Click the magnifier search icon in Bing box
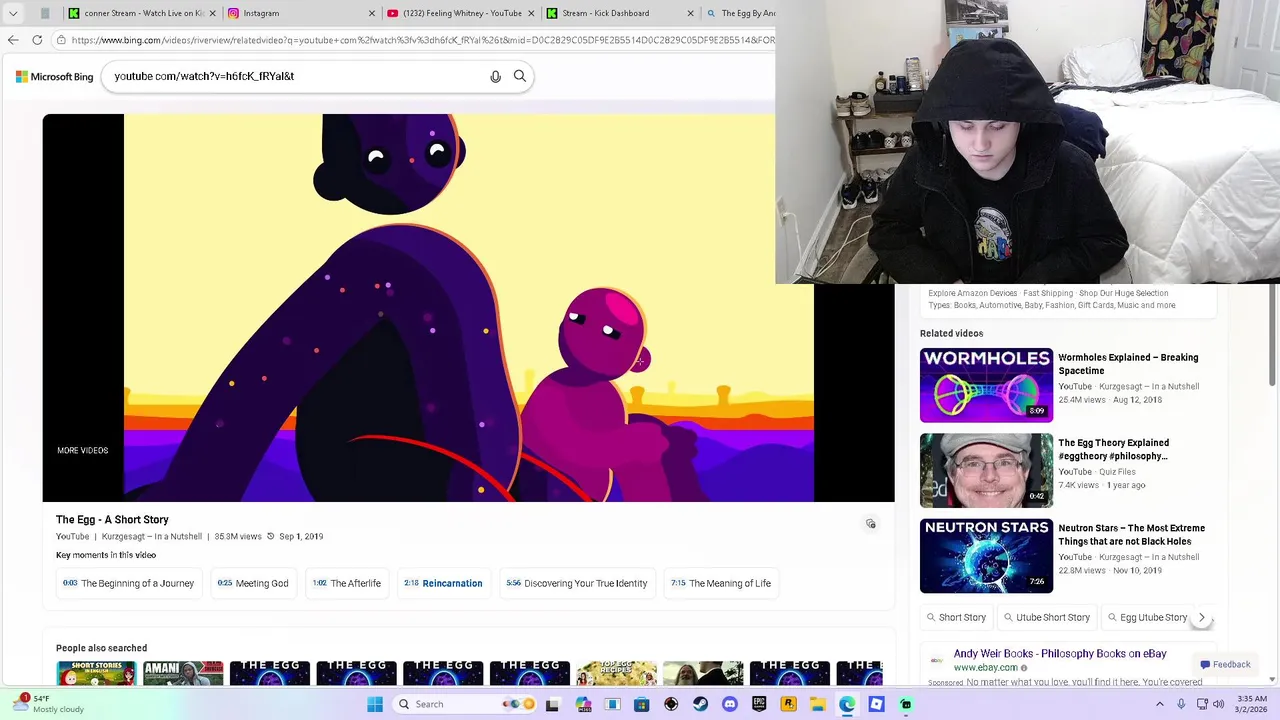This screenshot has height=720, width=1280. tap(520, 76)
